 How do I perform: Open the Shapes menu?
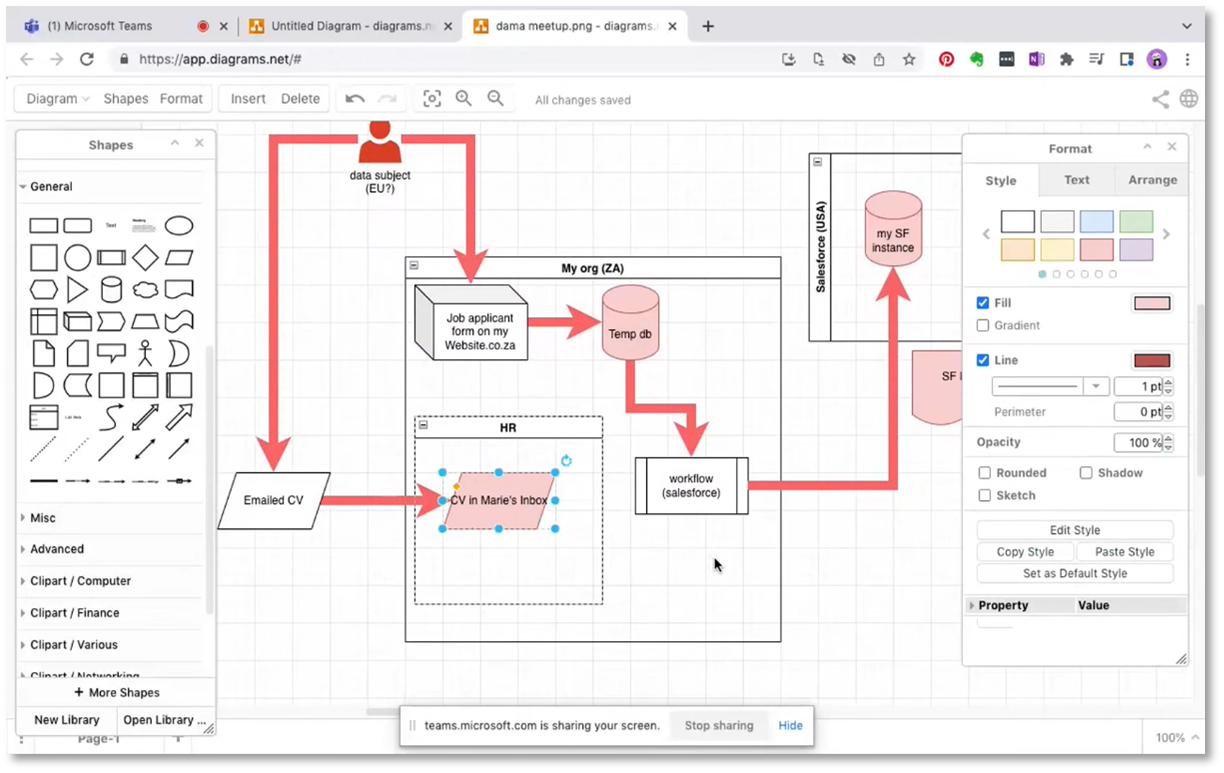point(126,98)
